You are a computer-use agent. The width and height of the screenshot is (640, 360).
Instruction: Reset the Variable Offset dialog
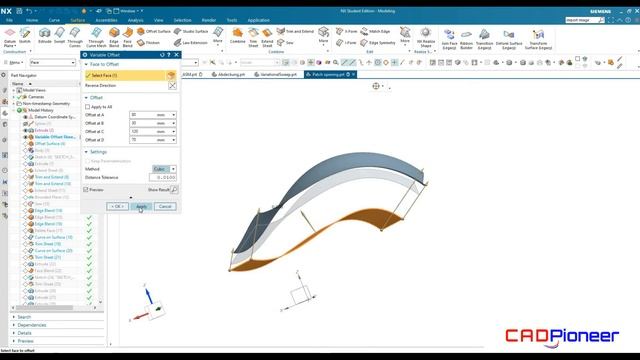tap(162, 55)
